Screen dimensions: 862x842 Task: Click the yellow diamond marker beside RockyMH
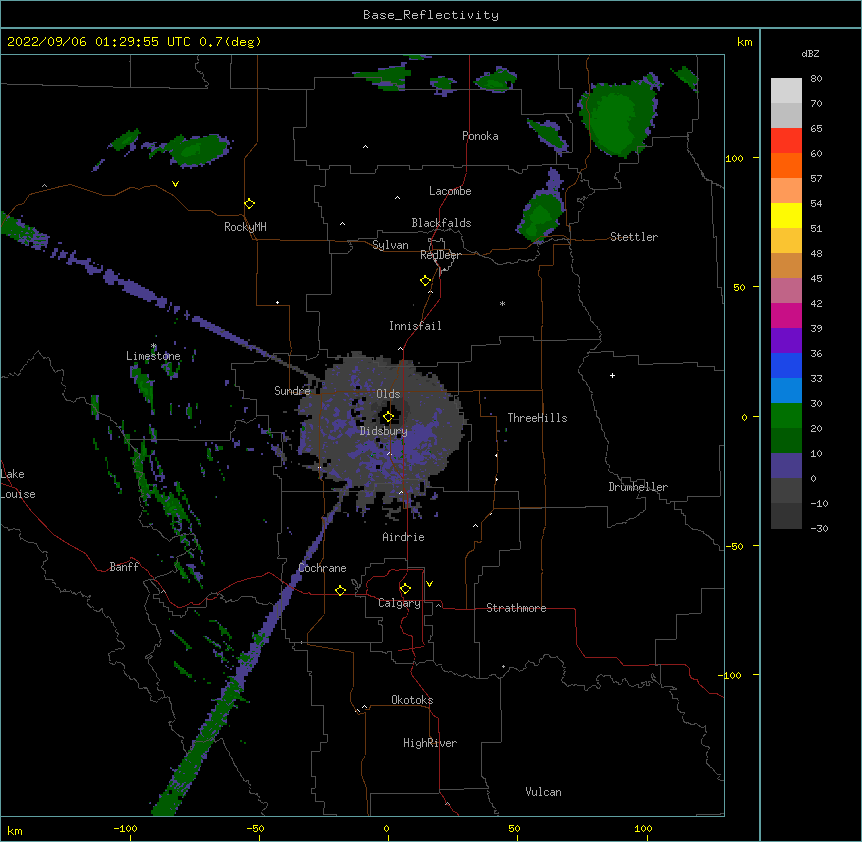coord(250,204)
